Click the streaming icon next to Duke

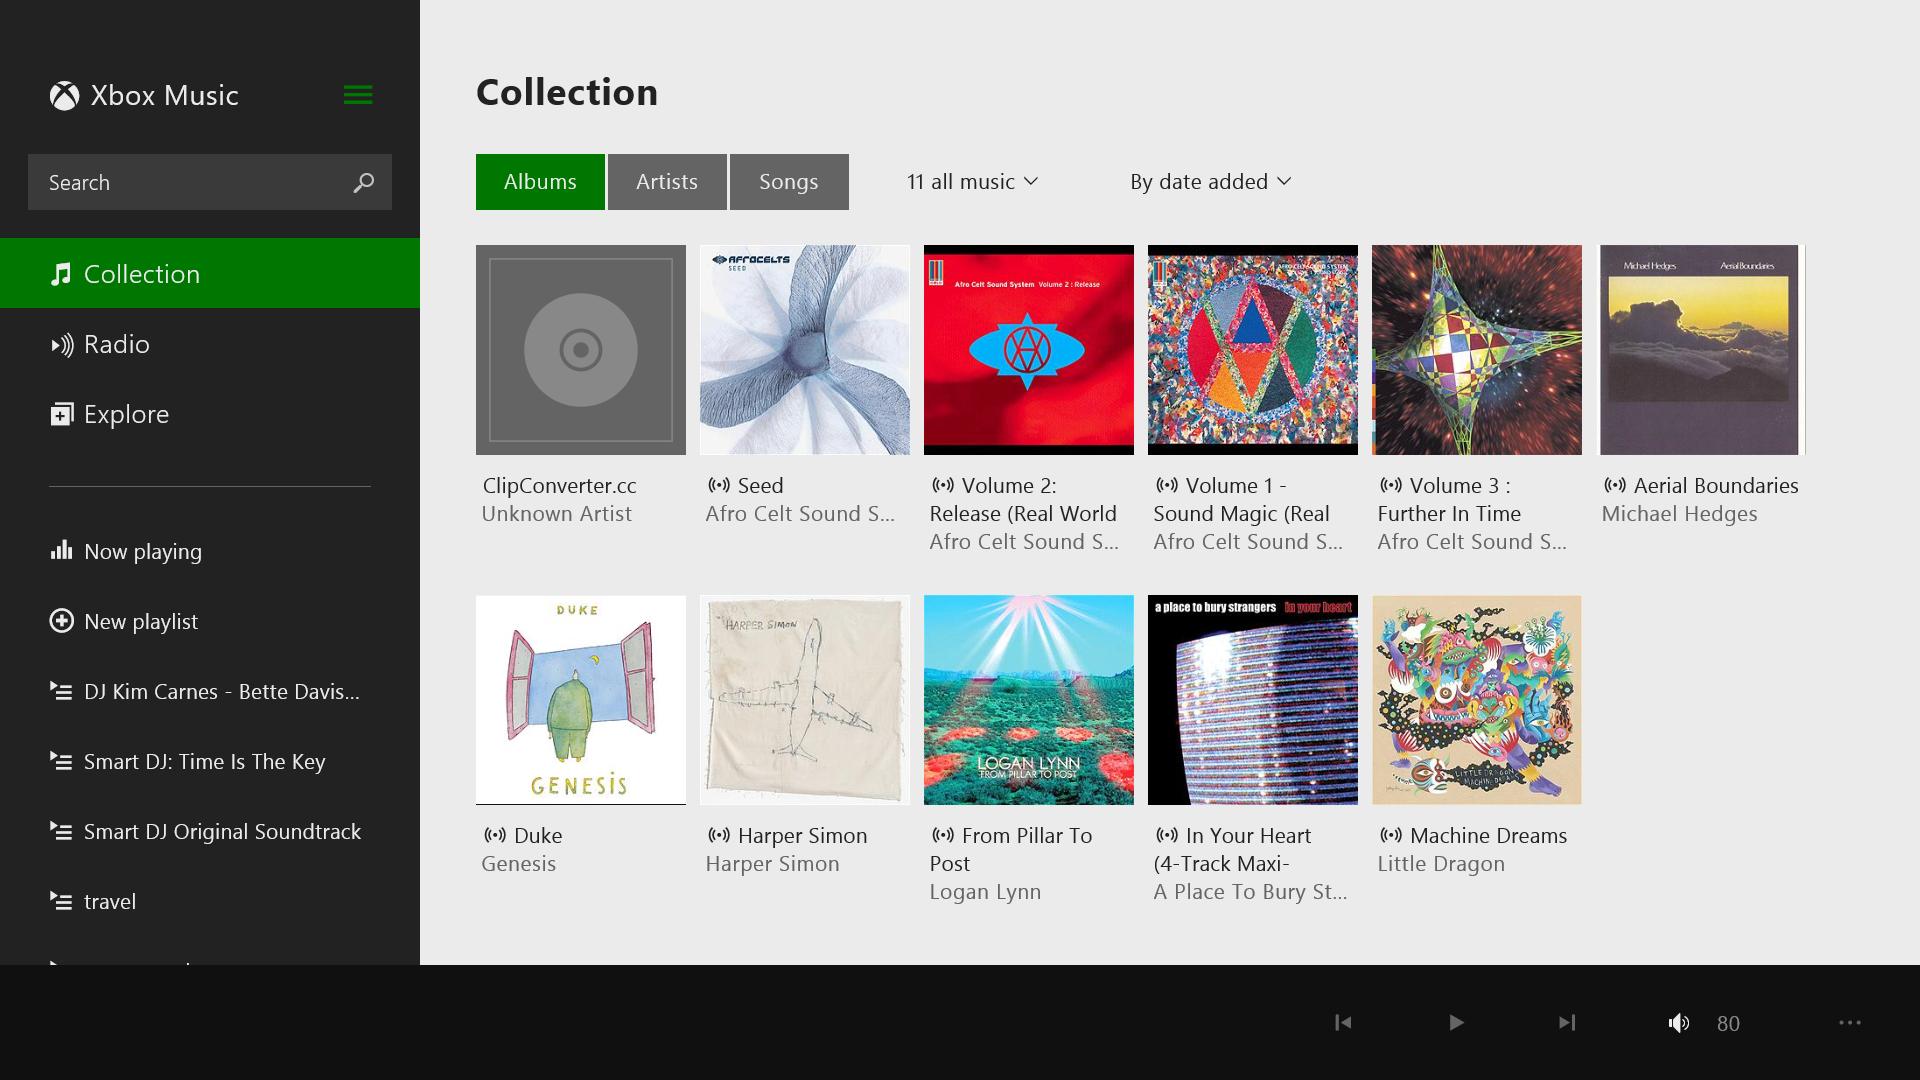(x=494, y=835)
